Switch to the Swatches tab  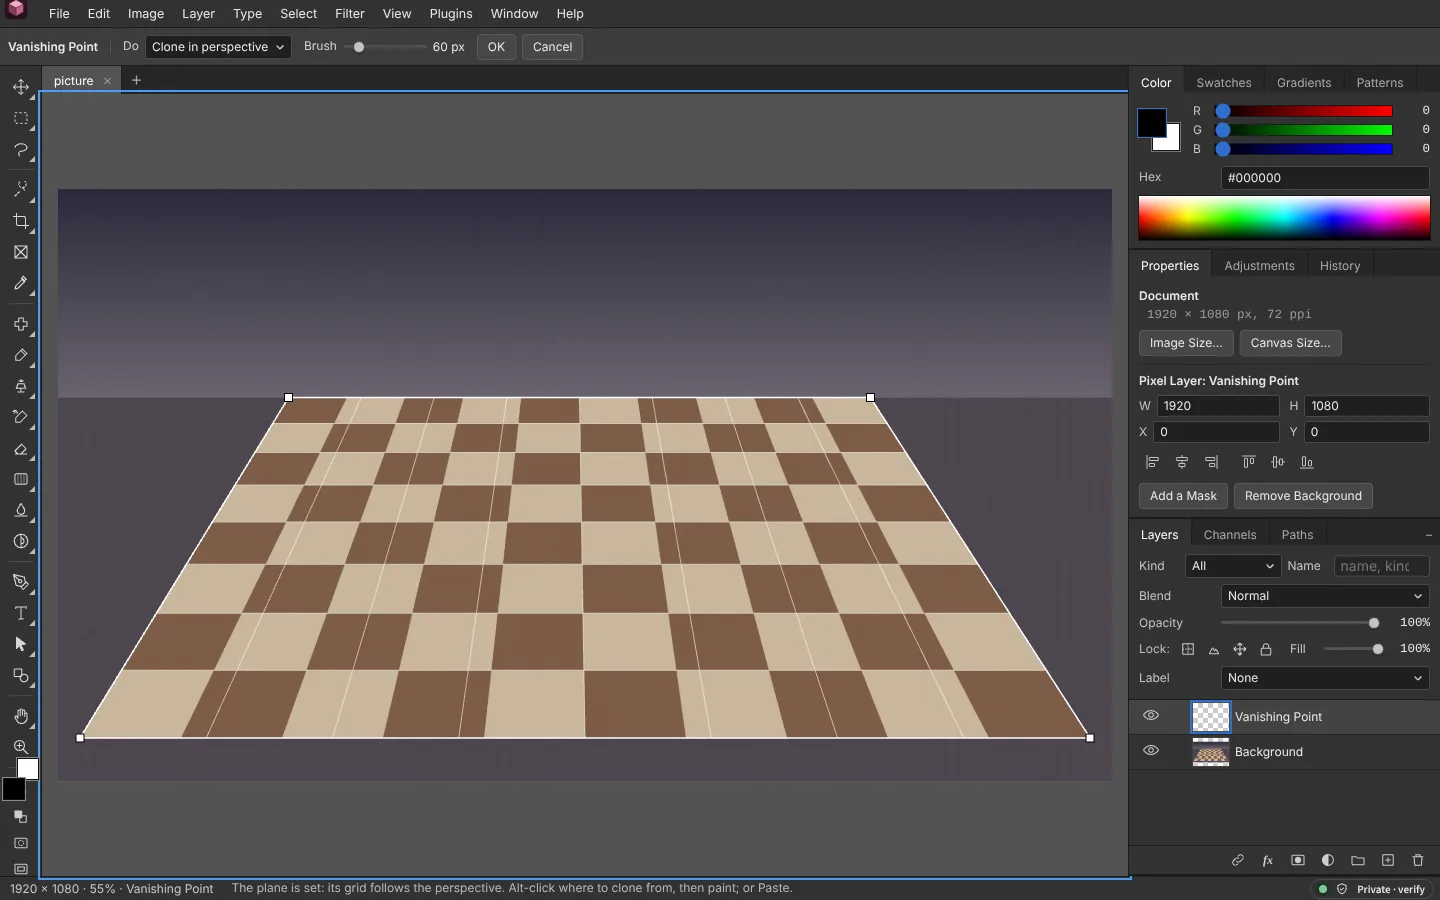click(x=1224, y=83)
